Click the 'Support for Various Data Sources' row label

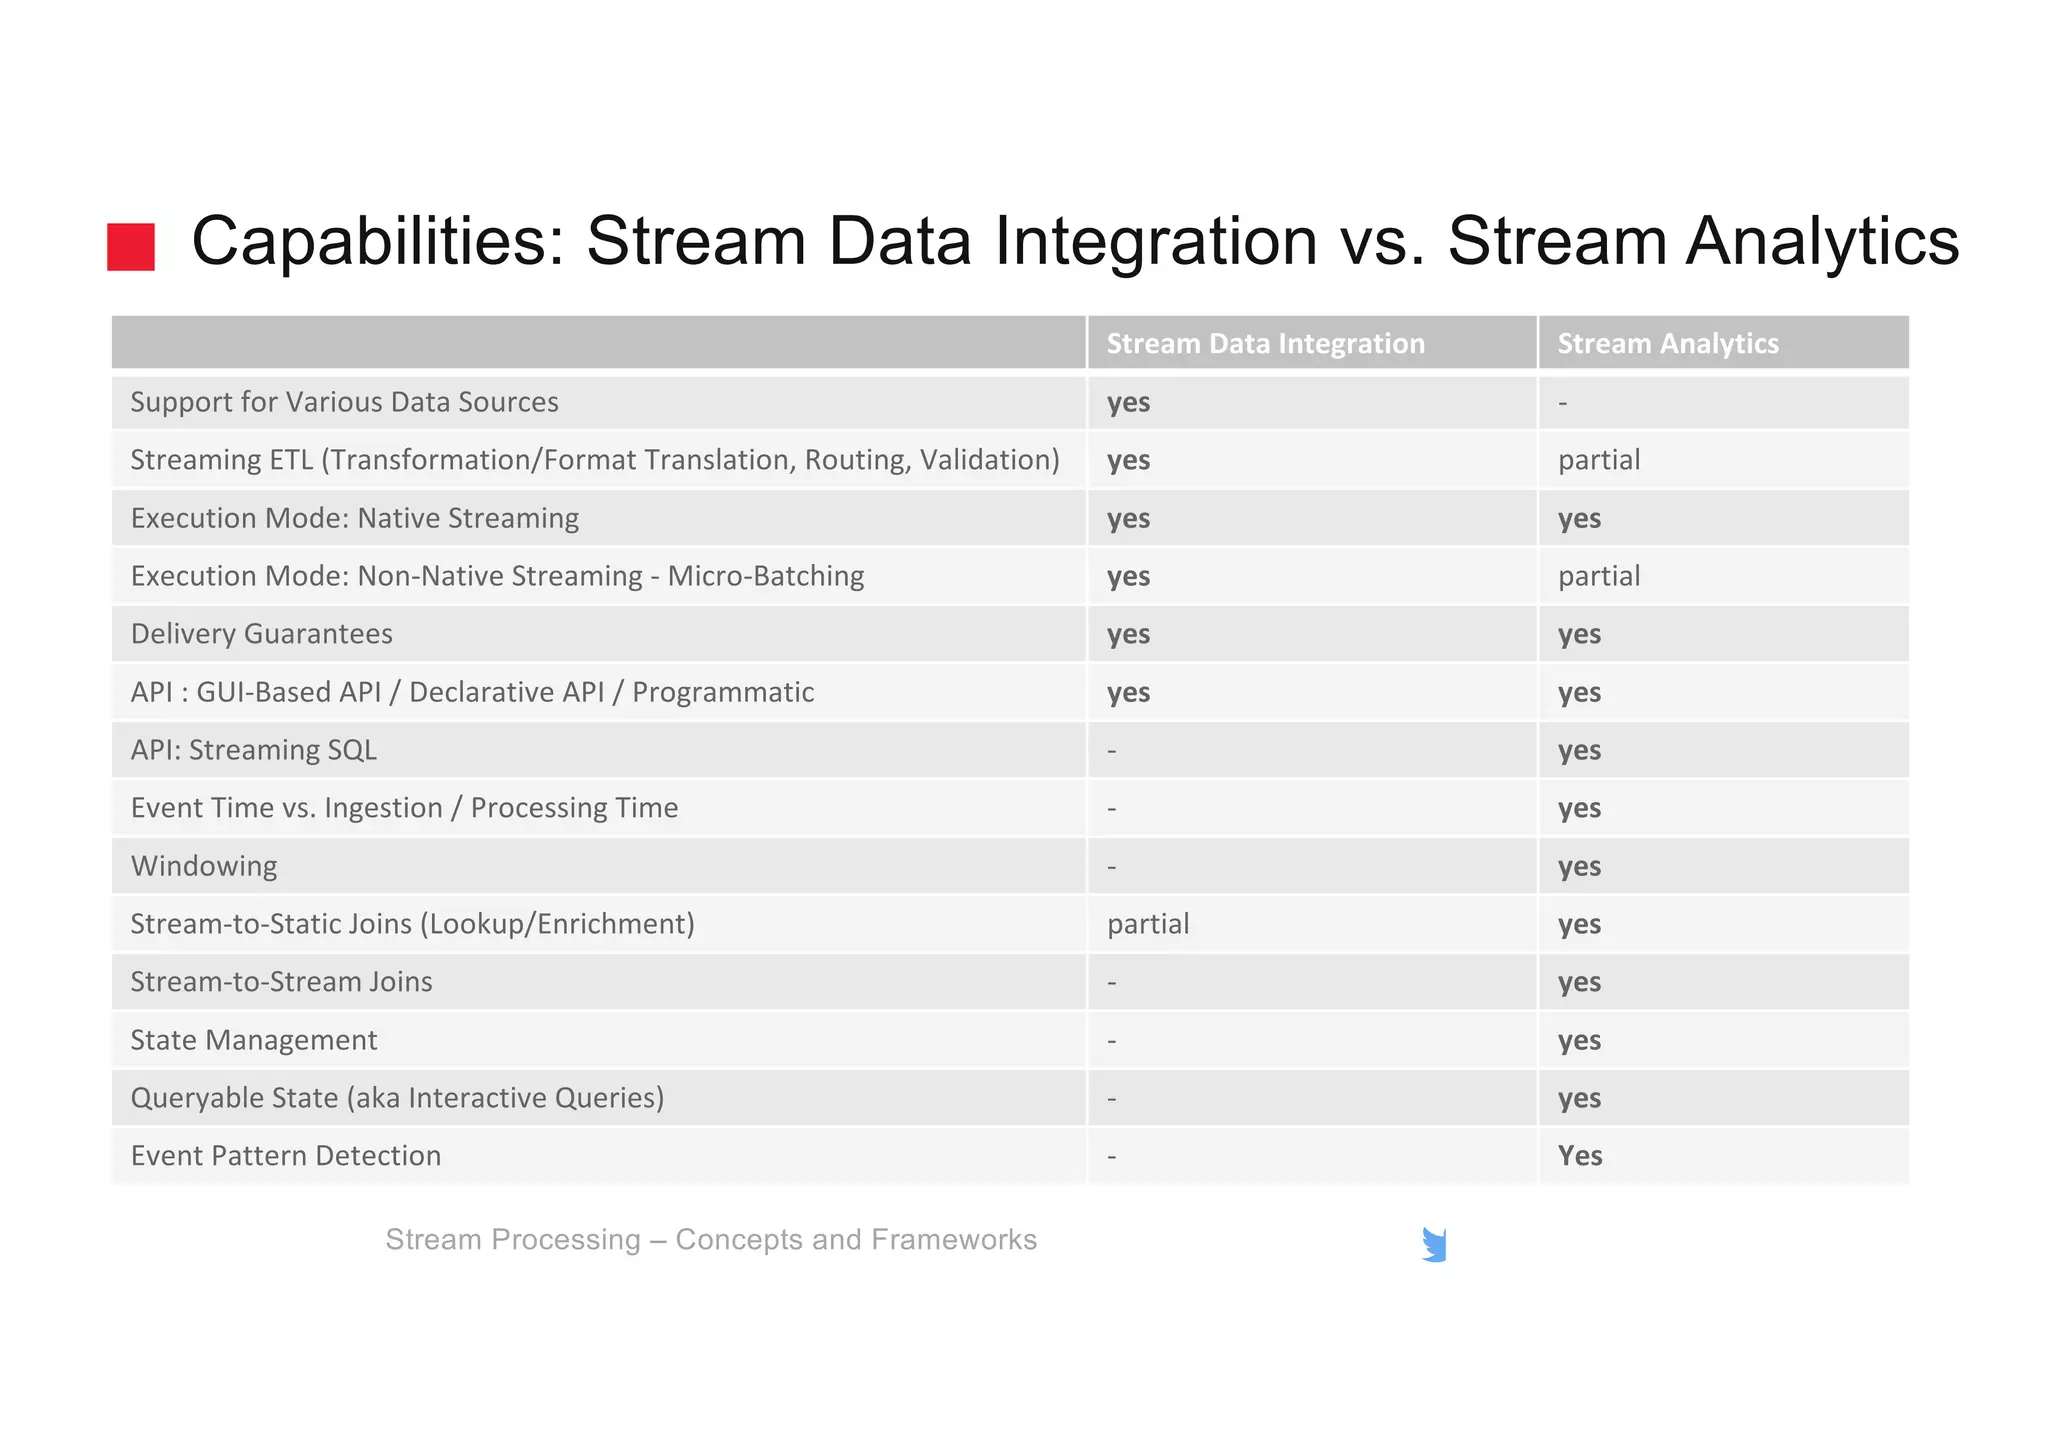[x=344, y=402]
